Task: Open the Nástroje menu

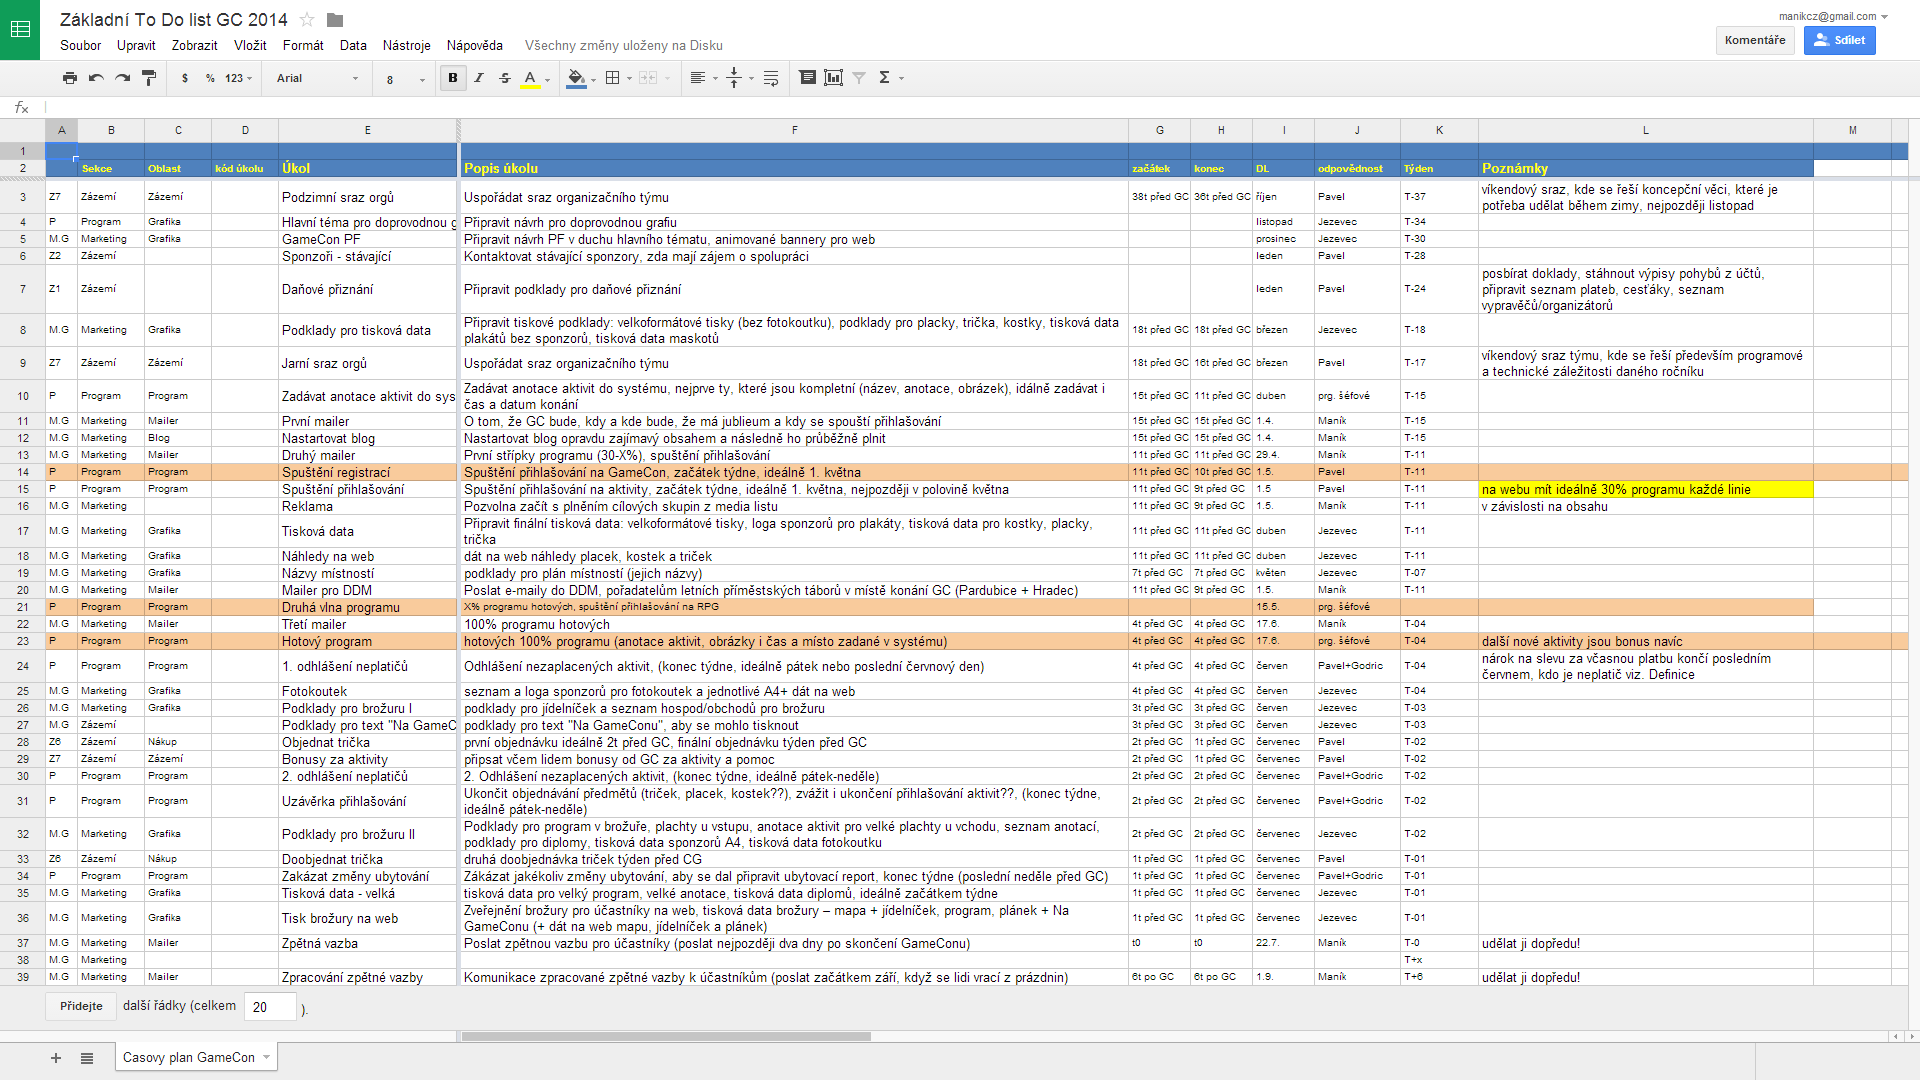Action: [406, 45]
